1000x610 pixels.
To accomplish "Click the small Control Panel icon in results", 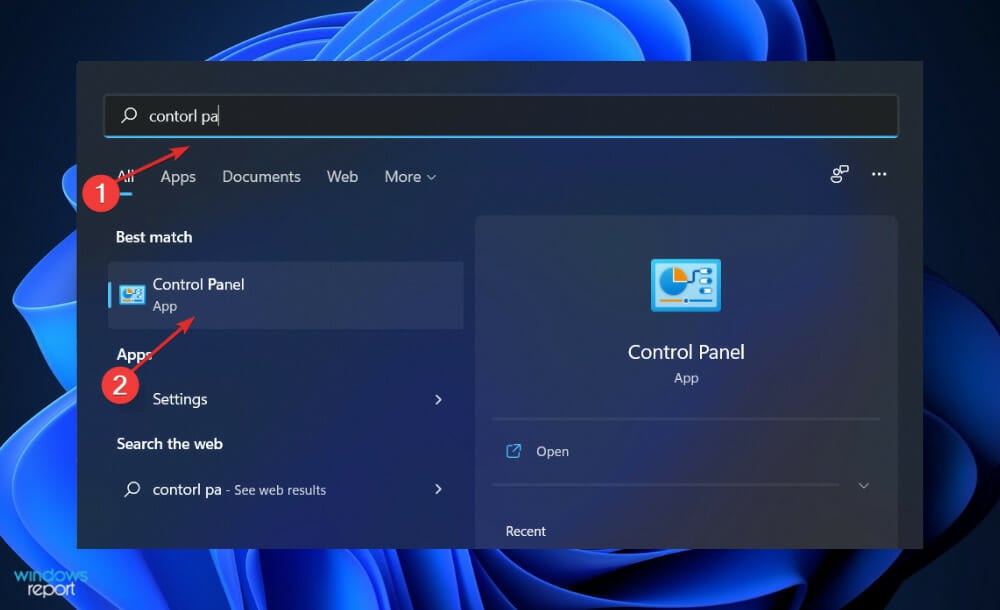I will pos(132,295).
